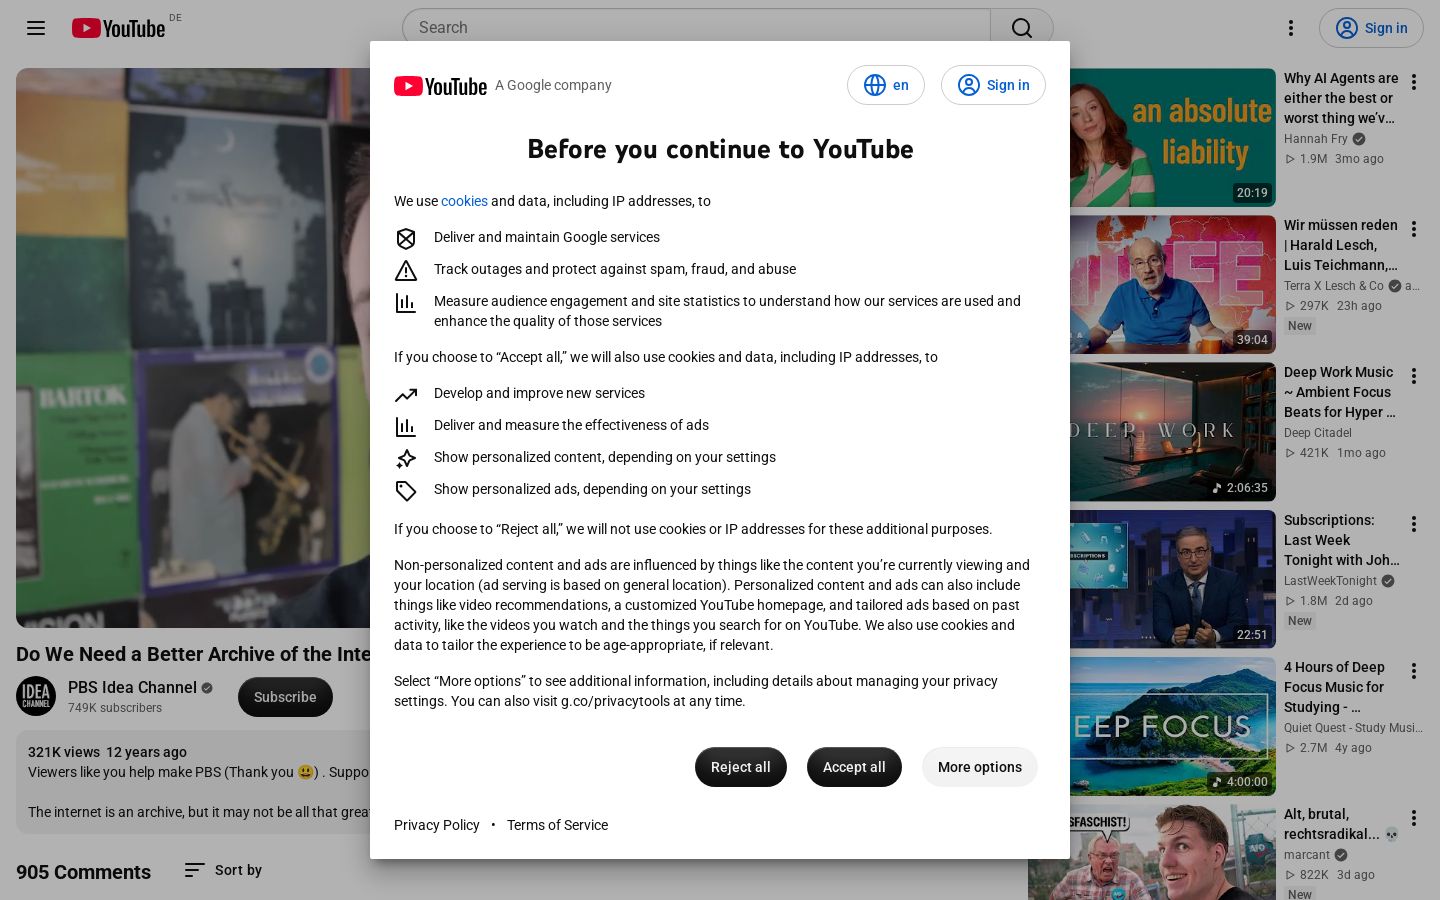This screenshot has height=900, width=1440.
Task: Open the Last Week Tonight video thumbnail
Action: [x=1173, y=579]
